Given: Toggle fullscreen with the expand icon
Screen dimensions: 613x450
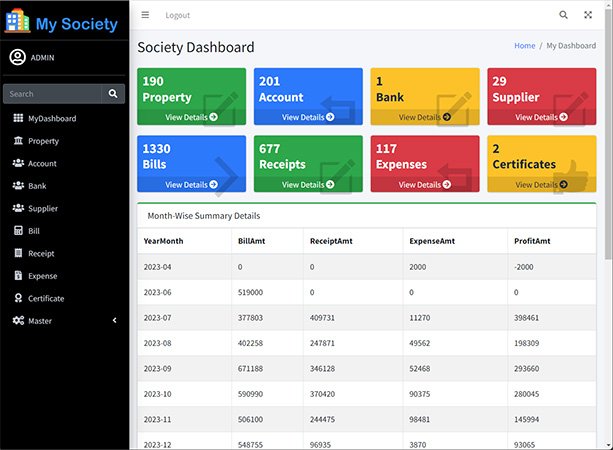Looking at the screenshot, I should point(588,15).
